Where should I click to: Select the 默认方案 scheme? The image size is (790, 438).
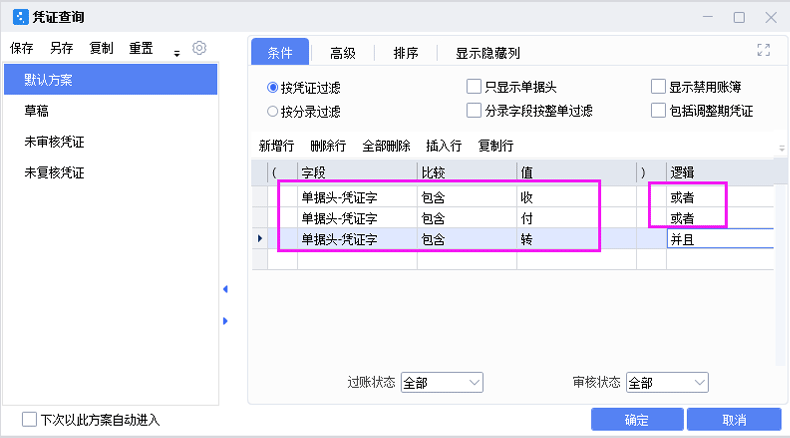click(110, 80)
